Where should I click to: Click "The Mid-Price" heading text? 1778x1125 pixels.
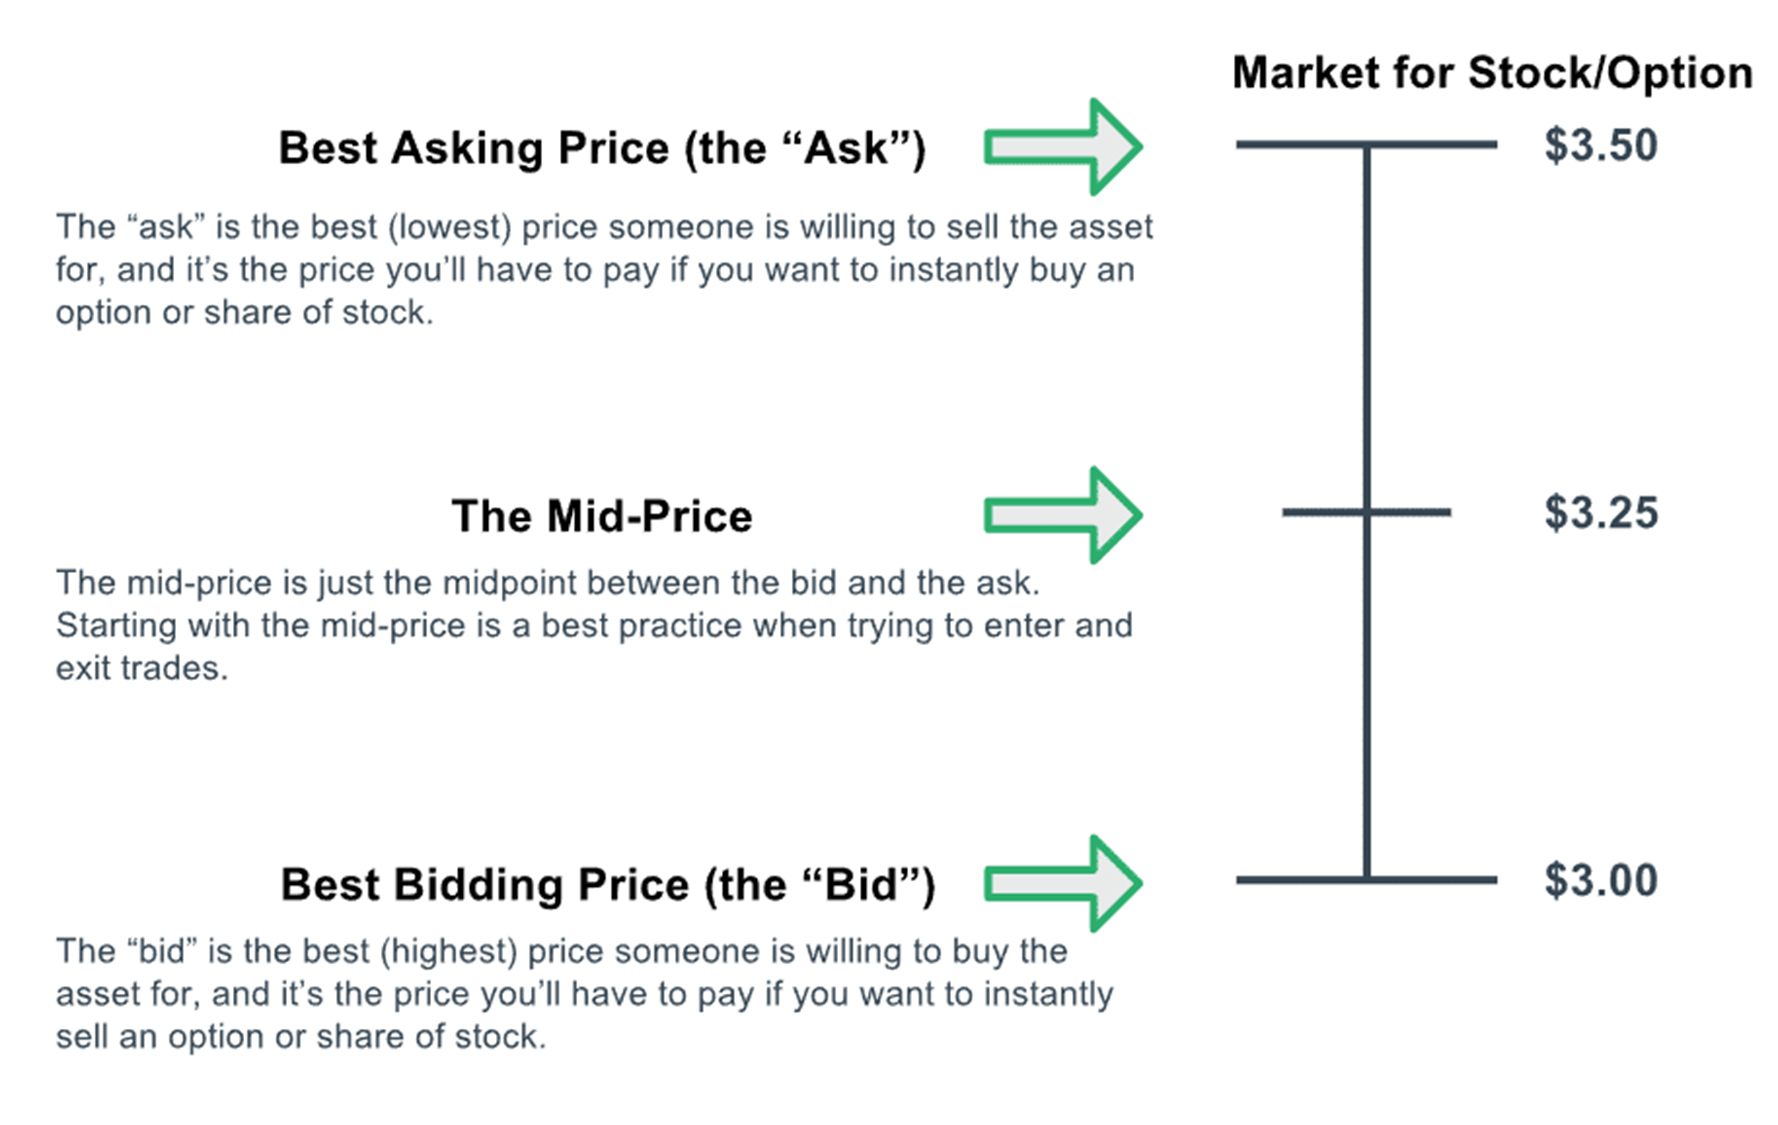coord(602,516)
